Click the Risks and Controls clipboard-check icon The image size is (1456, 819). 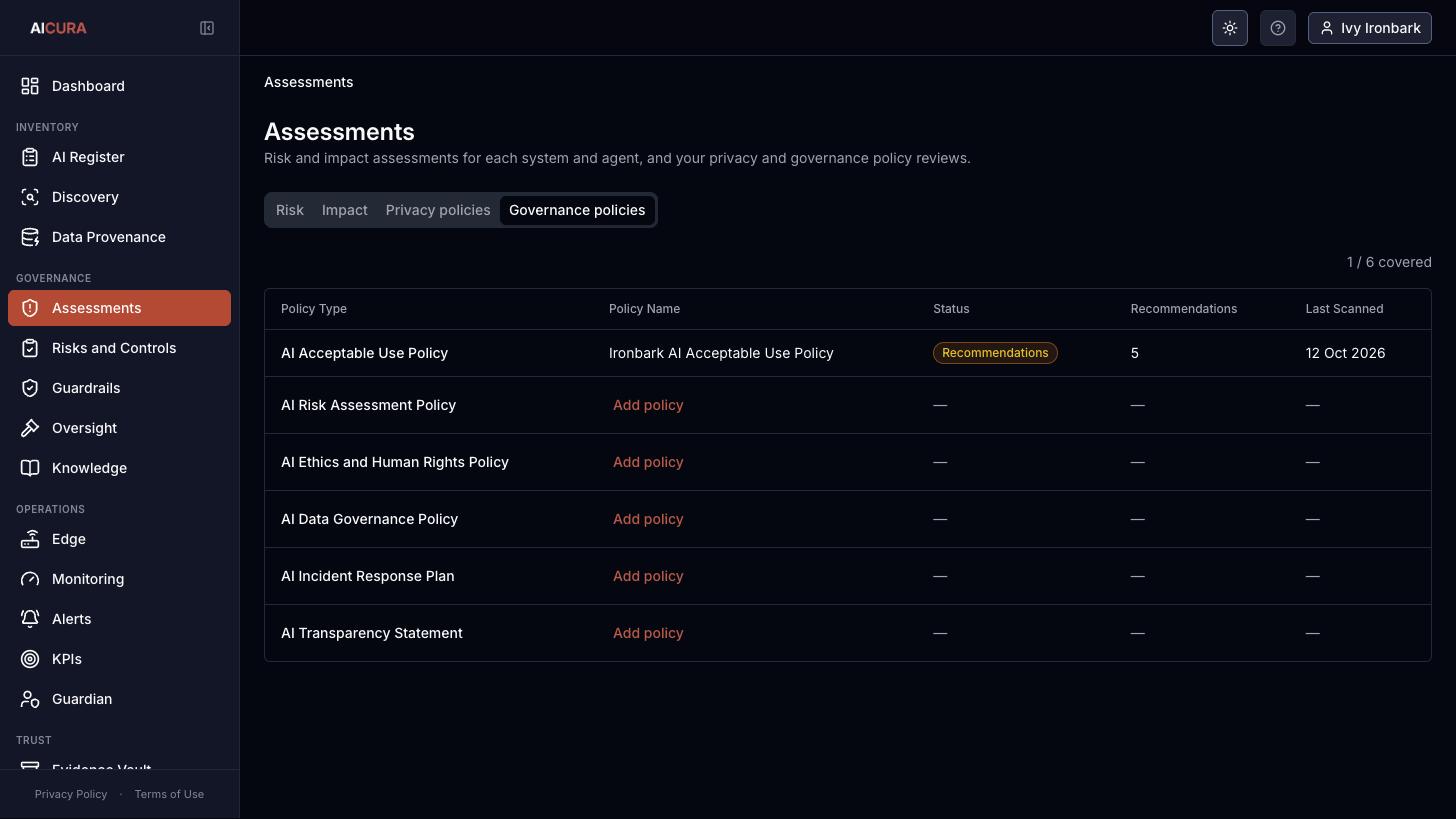pos(30,348)
